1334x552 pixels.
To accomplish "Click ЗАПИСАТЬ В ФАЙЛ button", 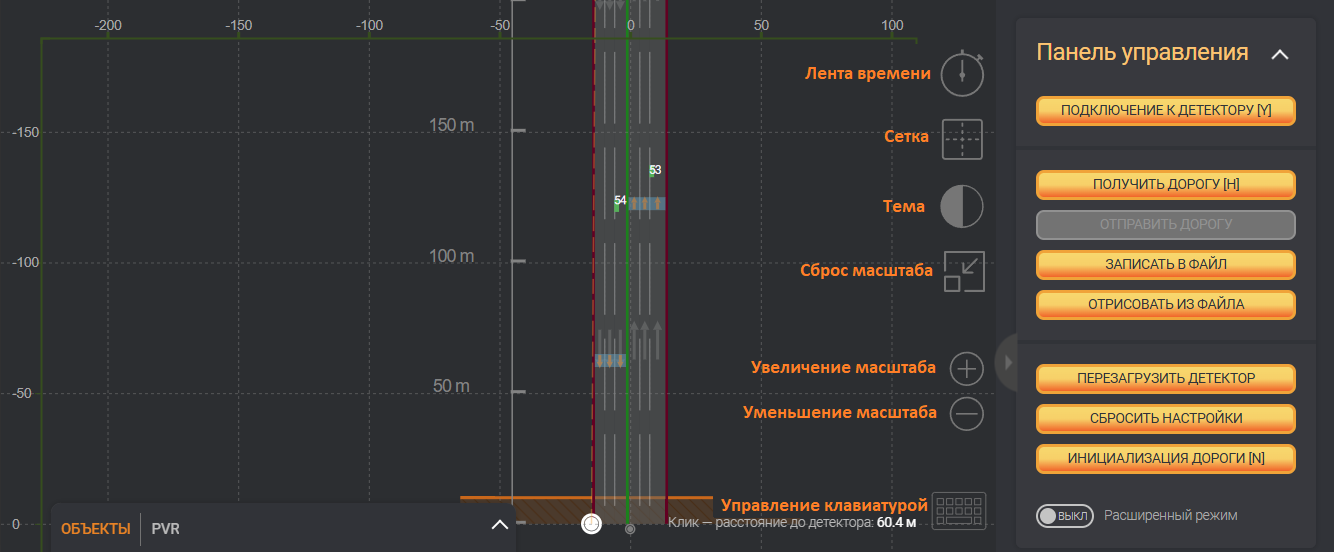I will (x=1166, y=265).
